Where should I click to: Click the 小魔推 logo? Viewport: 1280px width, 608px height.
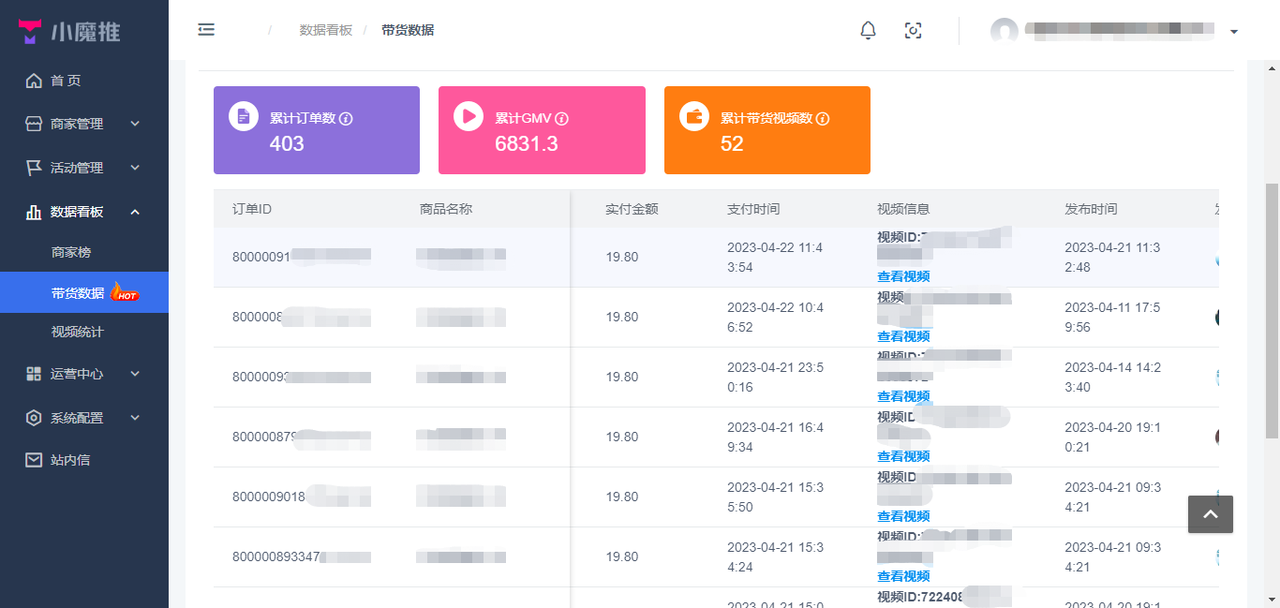pyautogui.click(x=70, y=32)
